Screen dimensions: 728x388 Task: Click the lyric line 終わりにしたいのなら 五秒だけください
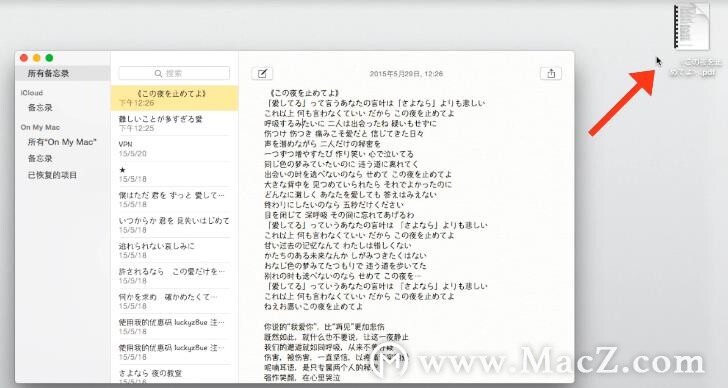(x=334, y=205)
